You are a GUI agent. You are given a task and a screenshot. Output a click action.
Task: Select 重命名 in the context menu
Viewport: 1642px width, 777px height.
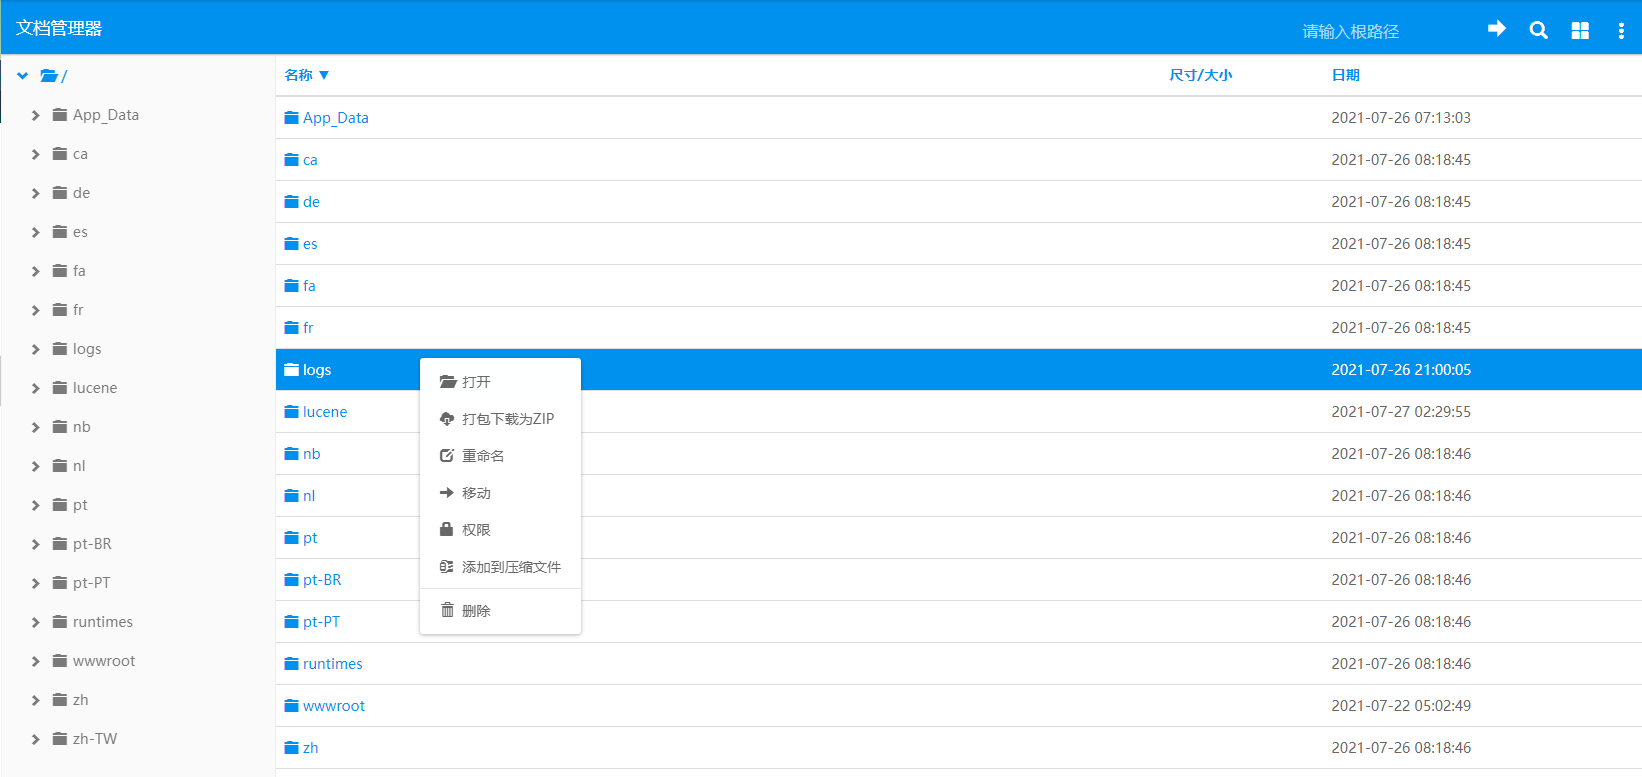pos(483,456)
